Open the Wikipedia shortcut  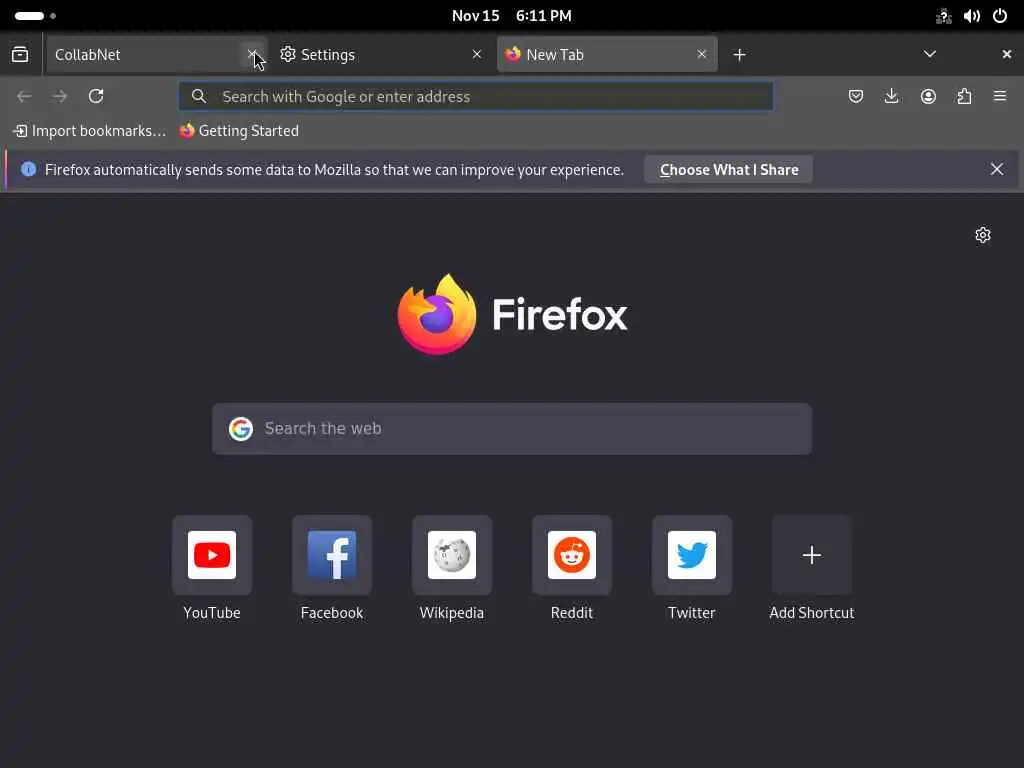click(x=452, y=568)
